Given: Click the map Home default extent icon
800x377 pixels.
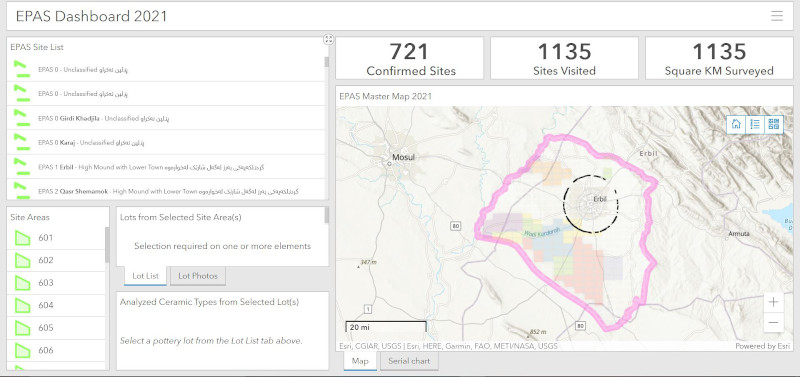Looking at the screenshot, I should 736,124.
